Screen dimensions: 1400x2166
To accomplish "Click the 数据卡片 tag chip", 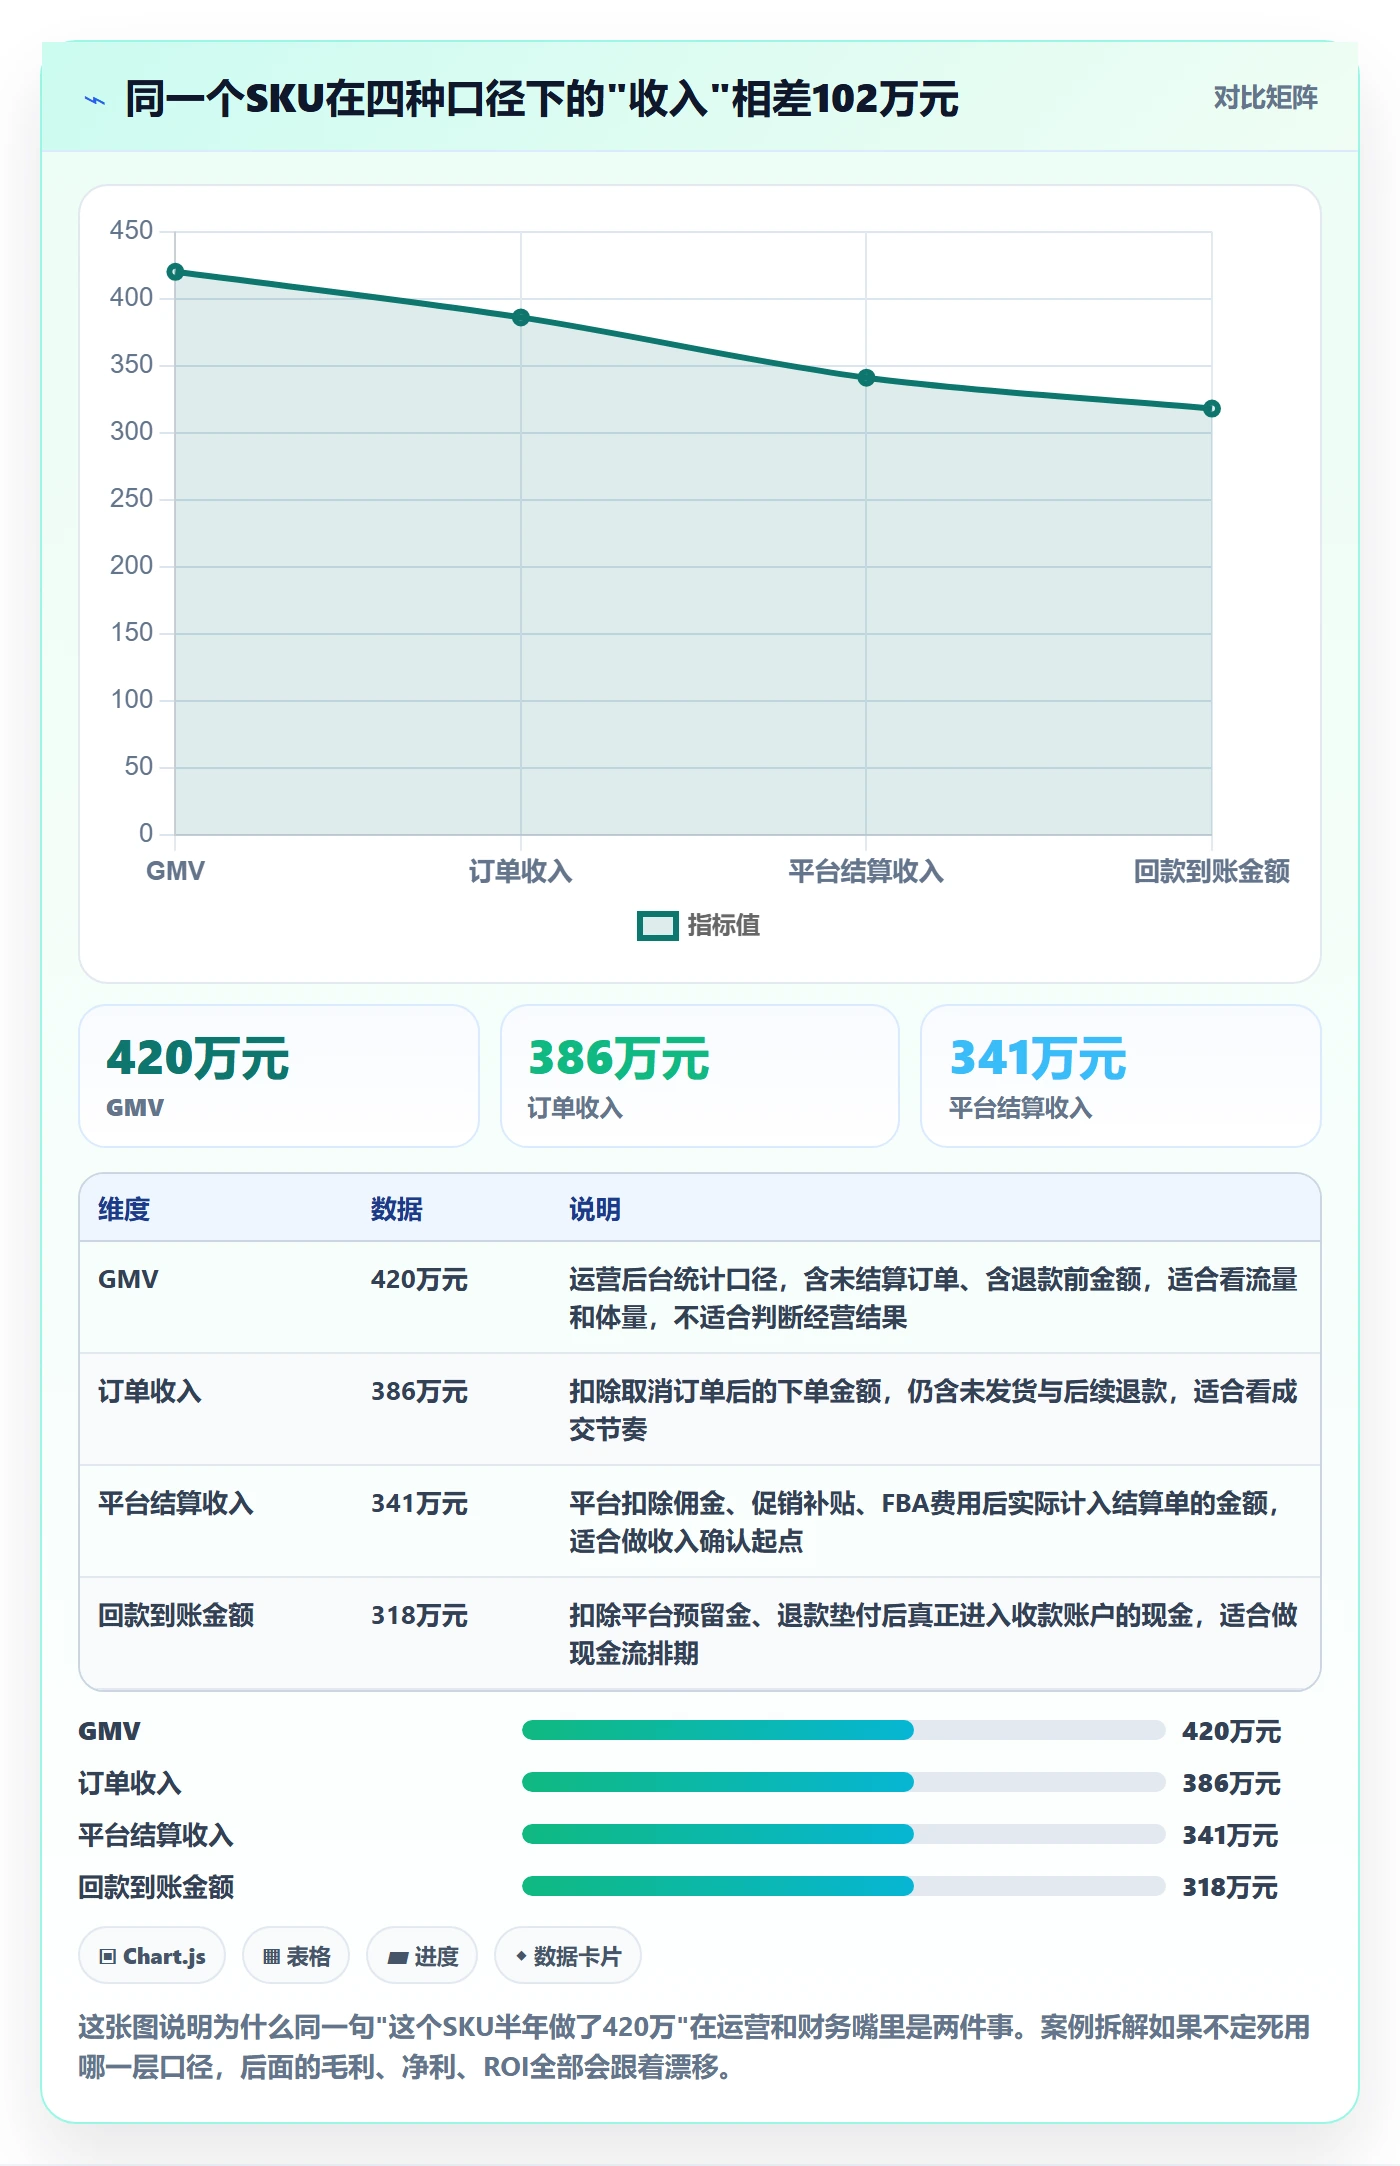I will 568,1955.
